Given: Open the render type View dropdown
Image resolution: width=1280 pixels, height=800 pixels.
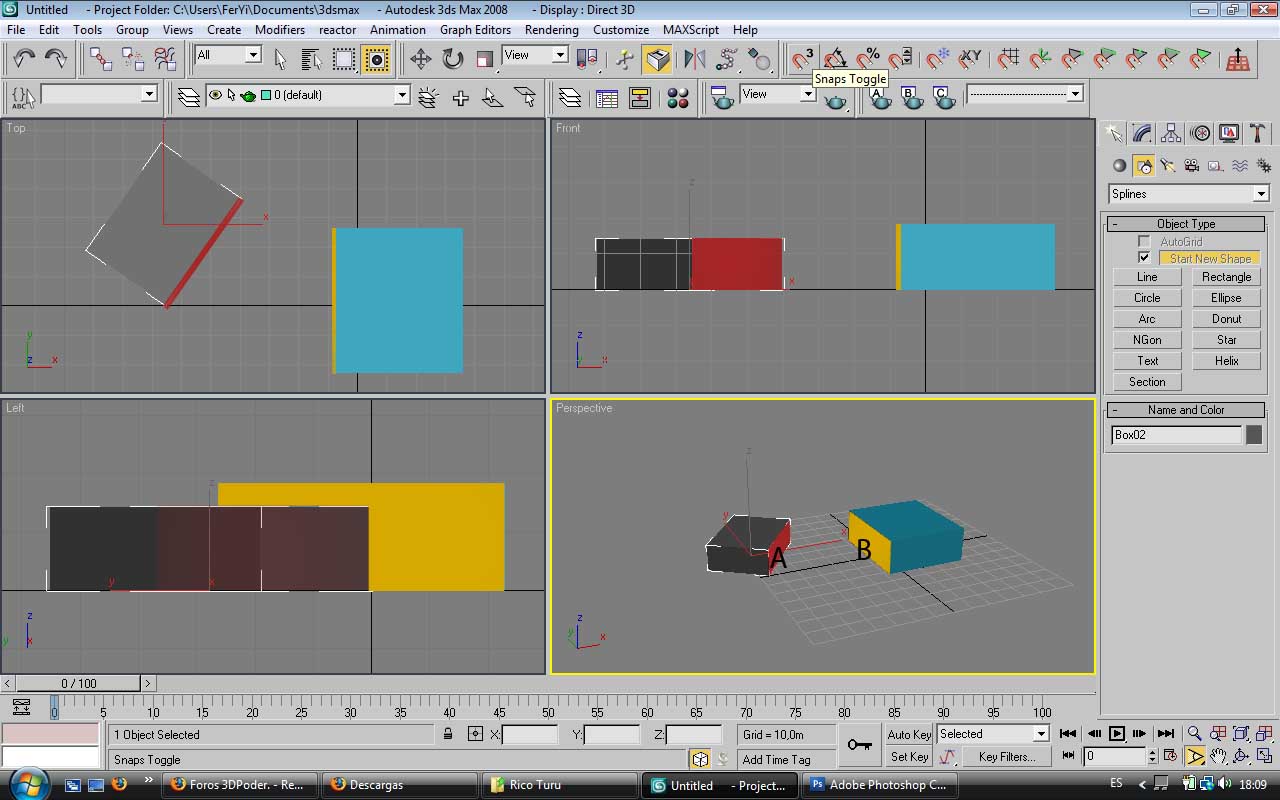Looking at the screenshot, I should [x=777, y=94].
